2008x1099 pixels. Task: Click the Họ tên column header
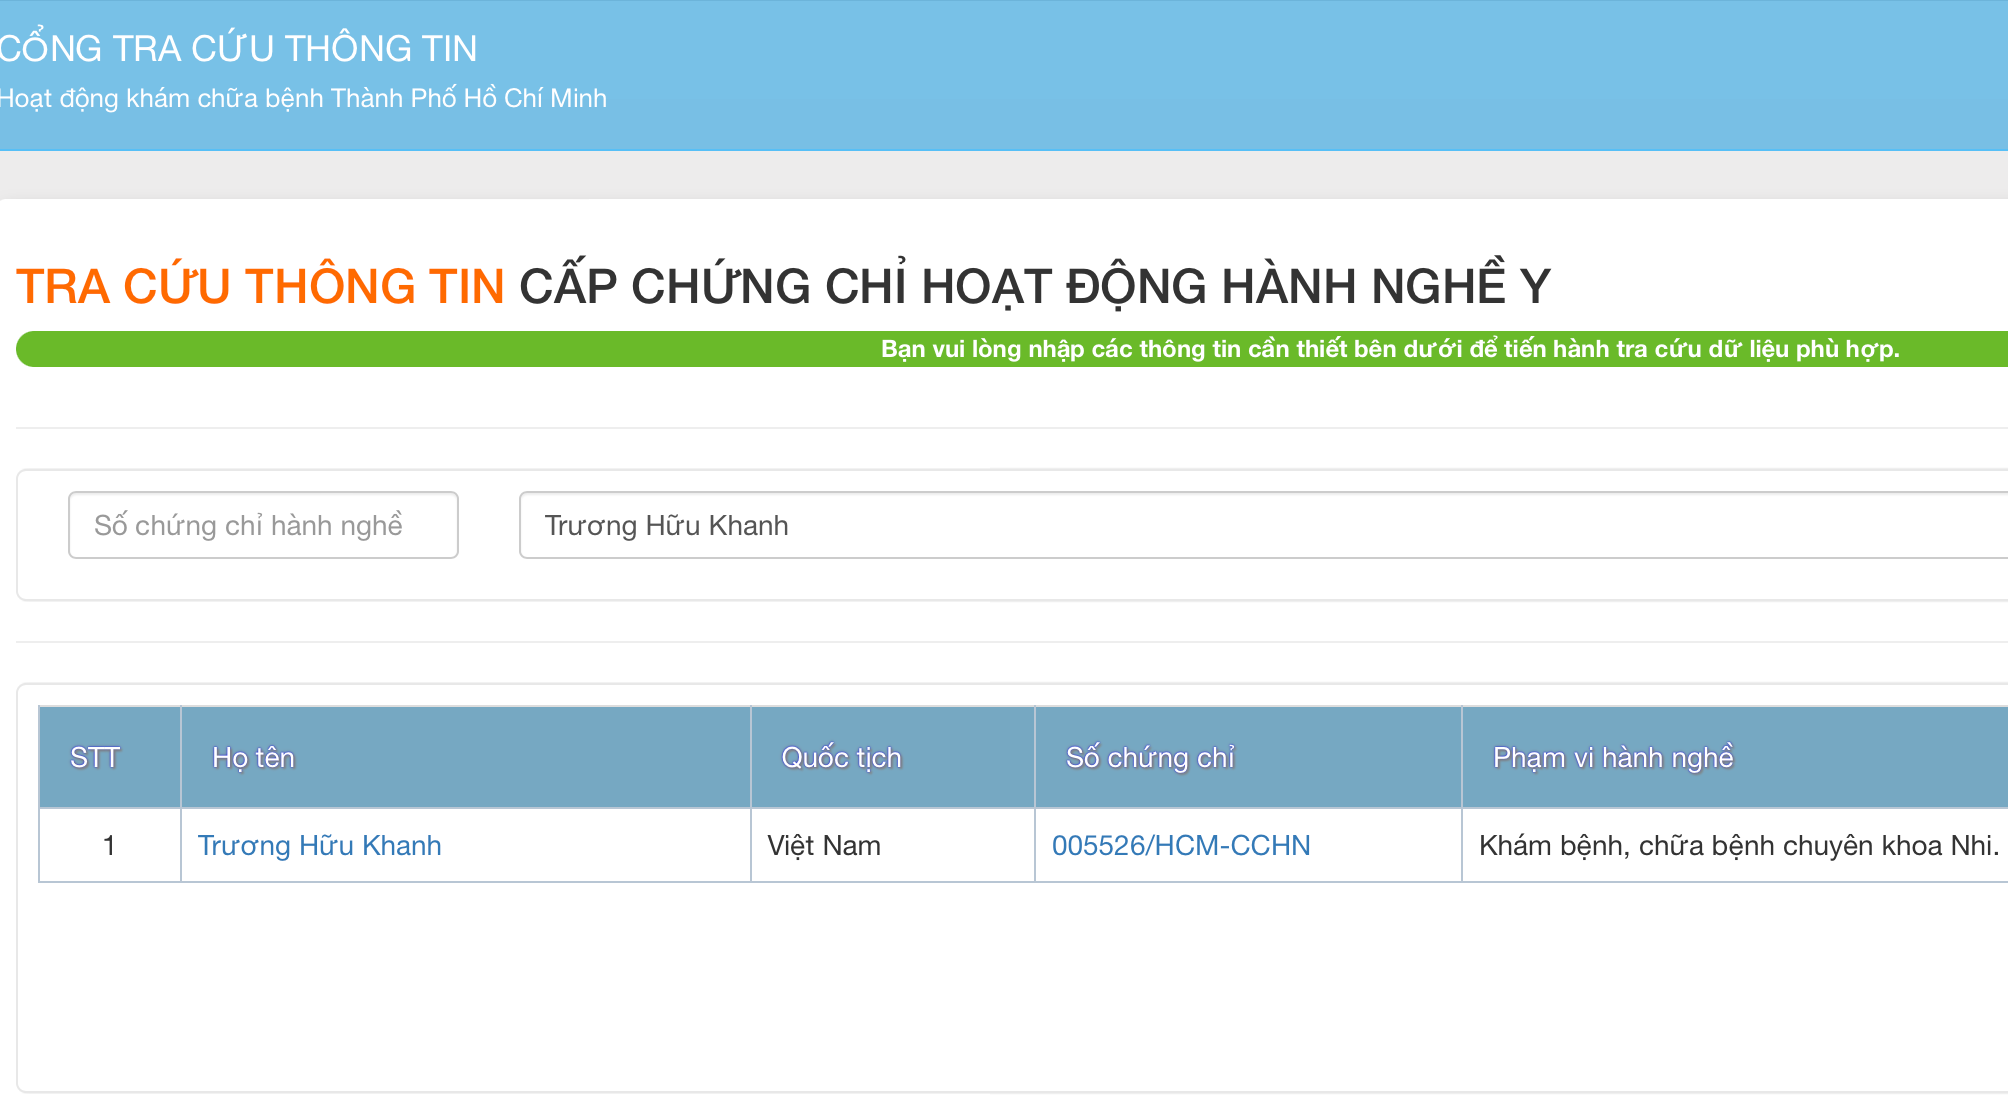[x=254, y=758]
